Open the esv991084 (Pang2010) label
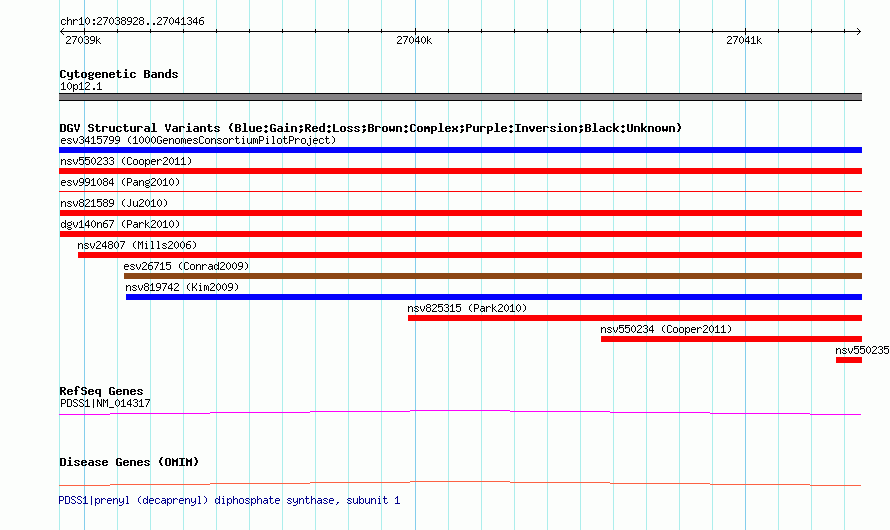 (120, 182)
